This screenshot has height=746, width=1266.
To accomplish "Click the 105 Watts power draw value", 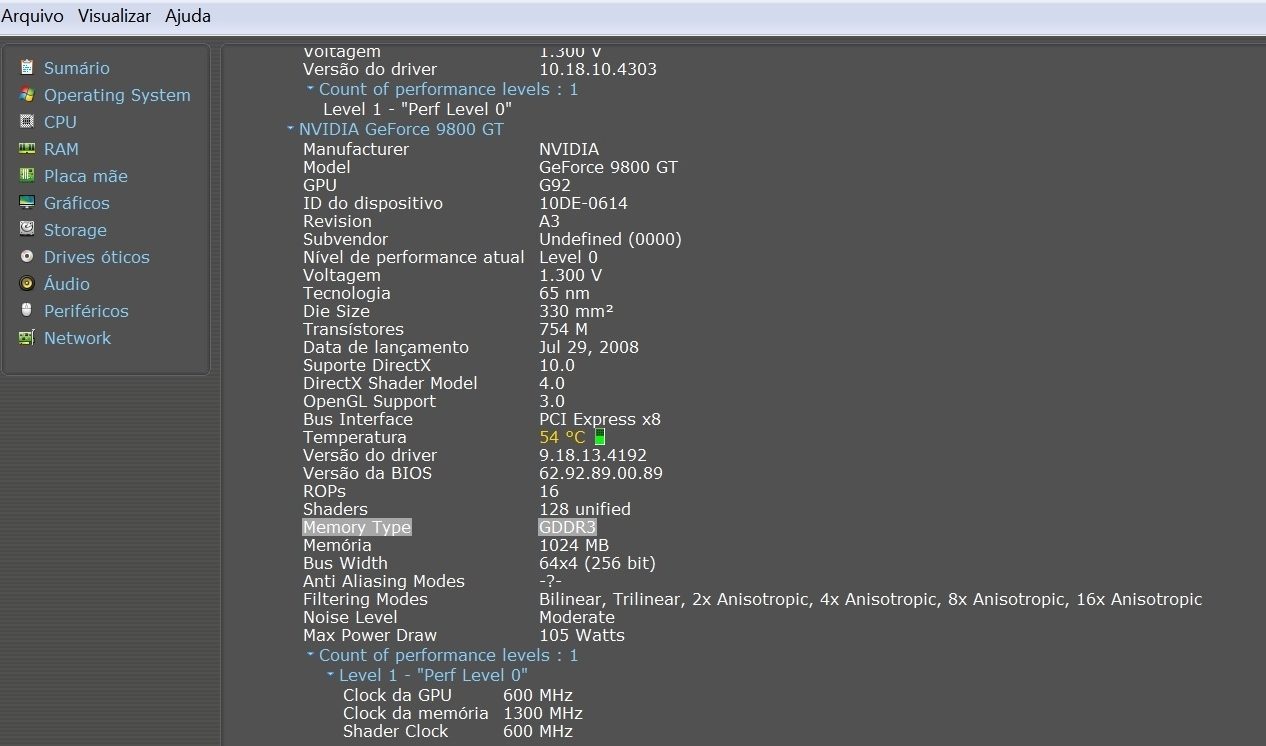I will (x=582, y=635).
